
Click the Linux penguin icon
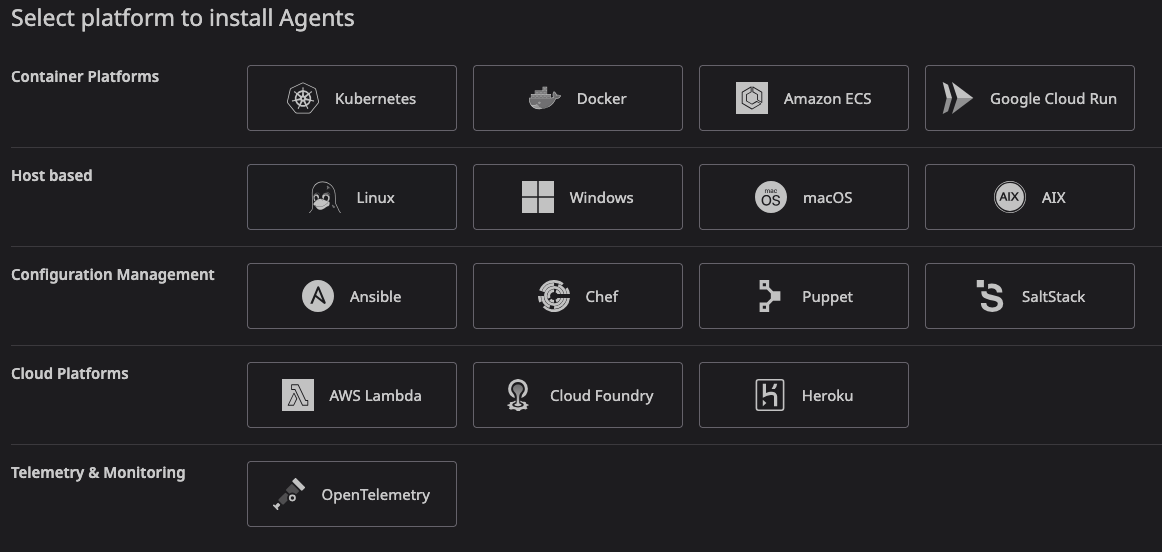coord(325,198)
